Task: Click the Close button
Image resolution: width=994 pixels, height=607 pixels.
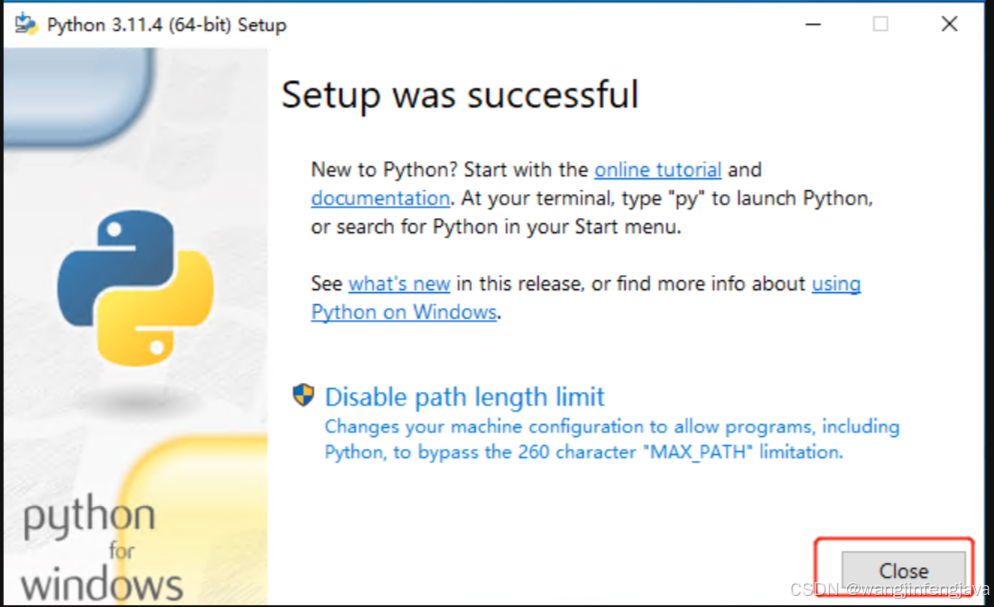Action: (903, 571)
